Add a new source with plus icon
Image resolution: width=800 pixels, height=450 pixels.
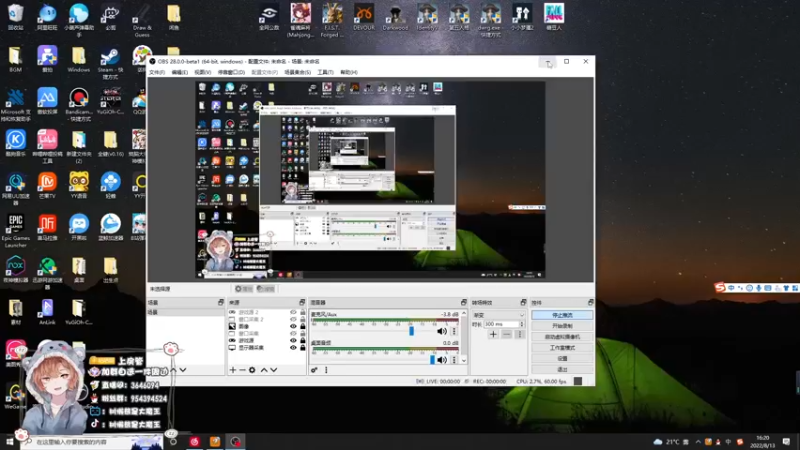pyautogui.click(x=233, y=370)
